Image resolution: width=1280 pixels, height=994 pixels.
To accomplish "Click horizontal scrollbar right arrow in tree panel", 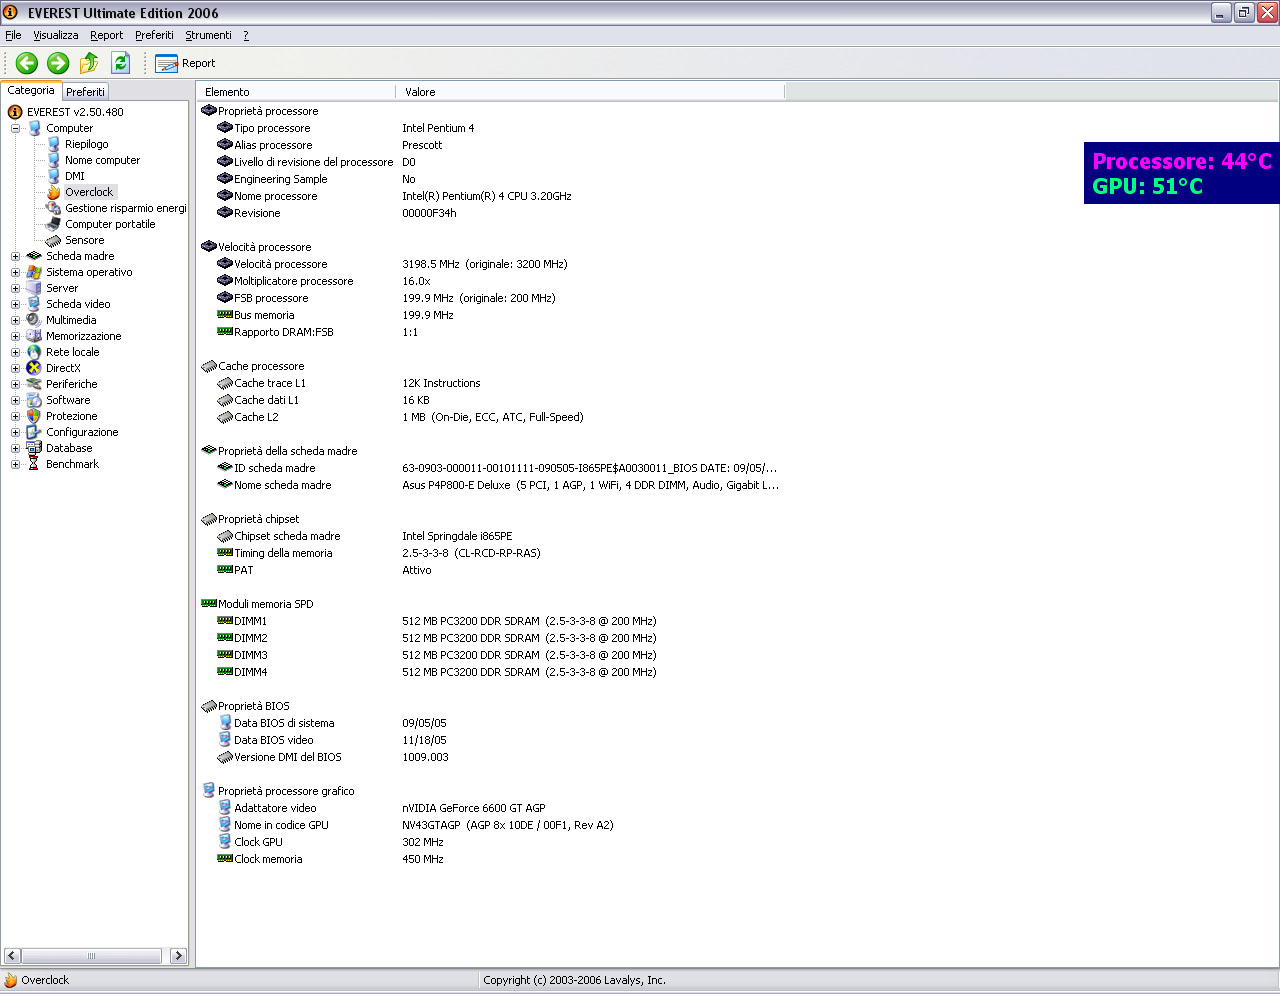I will point(178,956).
